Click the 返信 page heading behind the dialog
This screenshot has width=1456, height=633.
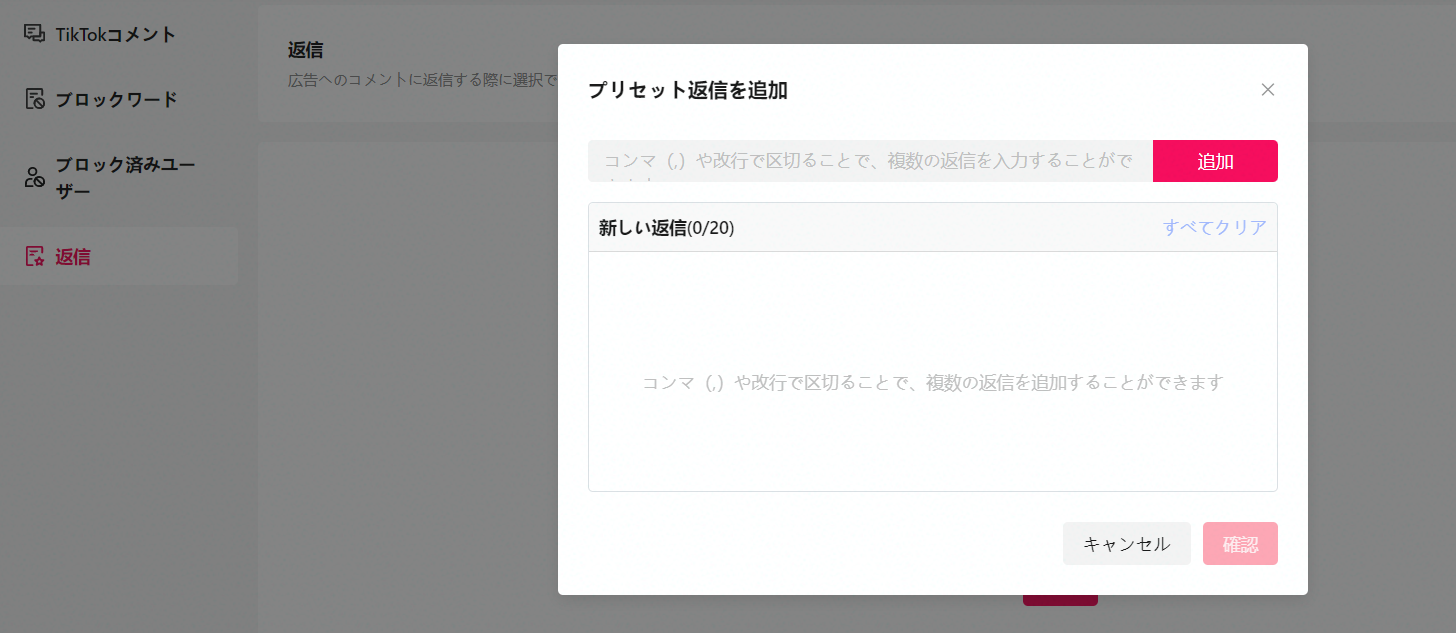(305, 50)
